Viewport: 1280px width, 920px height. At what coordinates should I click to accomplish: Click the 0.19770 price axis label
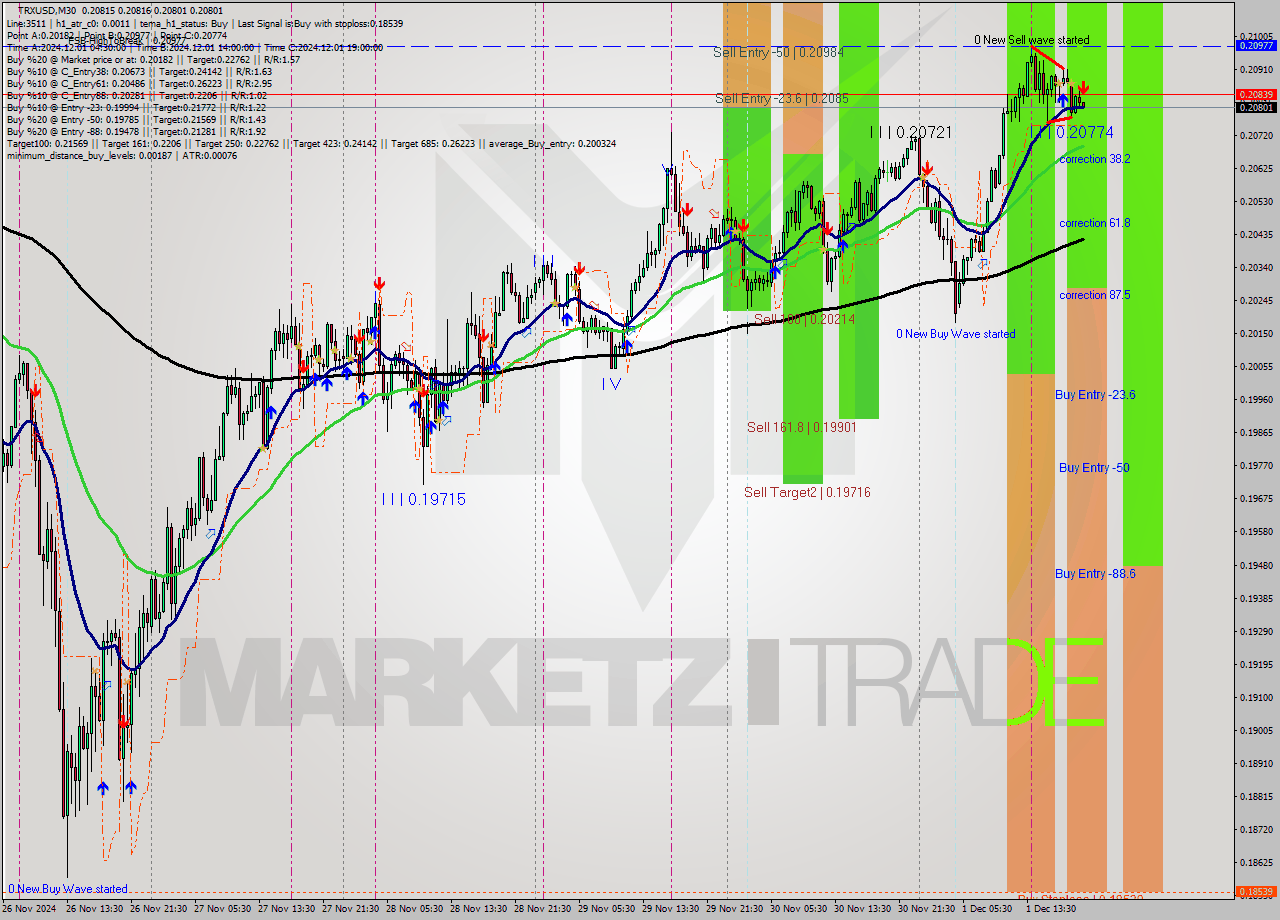pos(1256,466)
